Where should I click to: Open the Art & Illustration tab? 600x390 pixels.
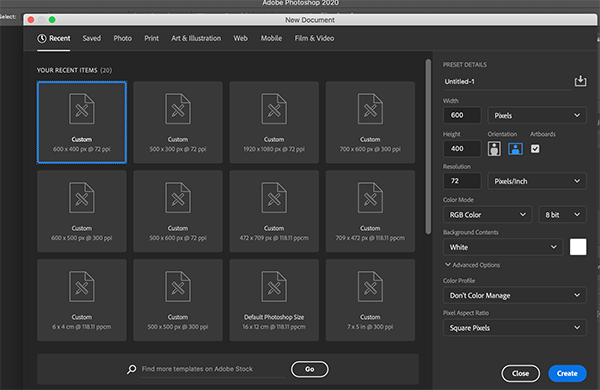tap(196, 38)
